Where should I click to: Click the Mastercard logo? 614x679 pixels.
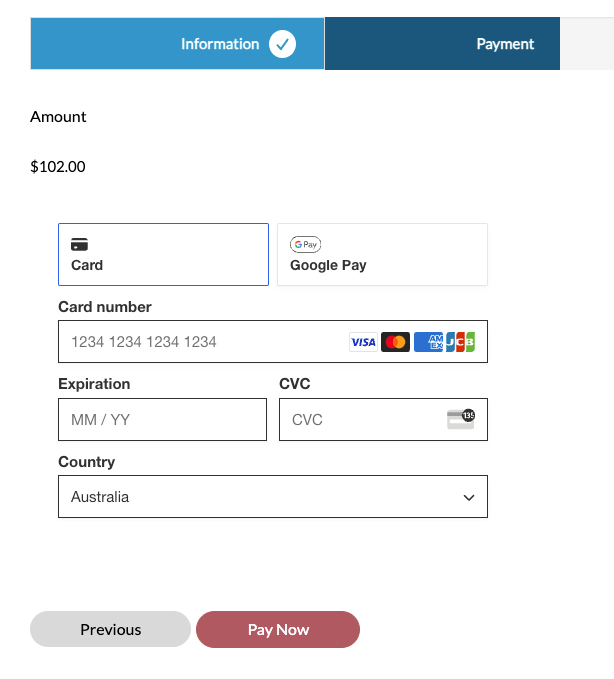395,342
